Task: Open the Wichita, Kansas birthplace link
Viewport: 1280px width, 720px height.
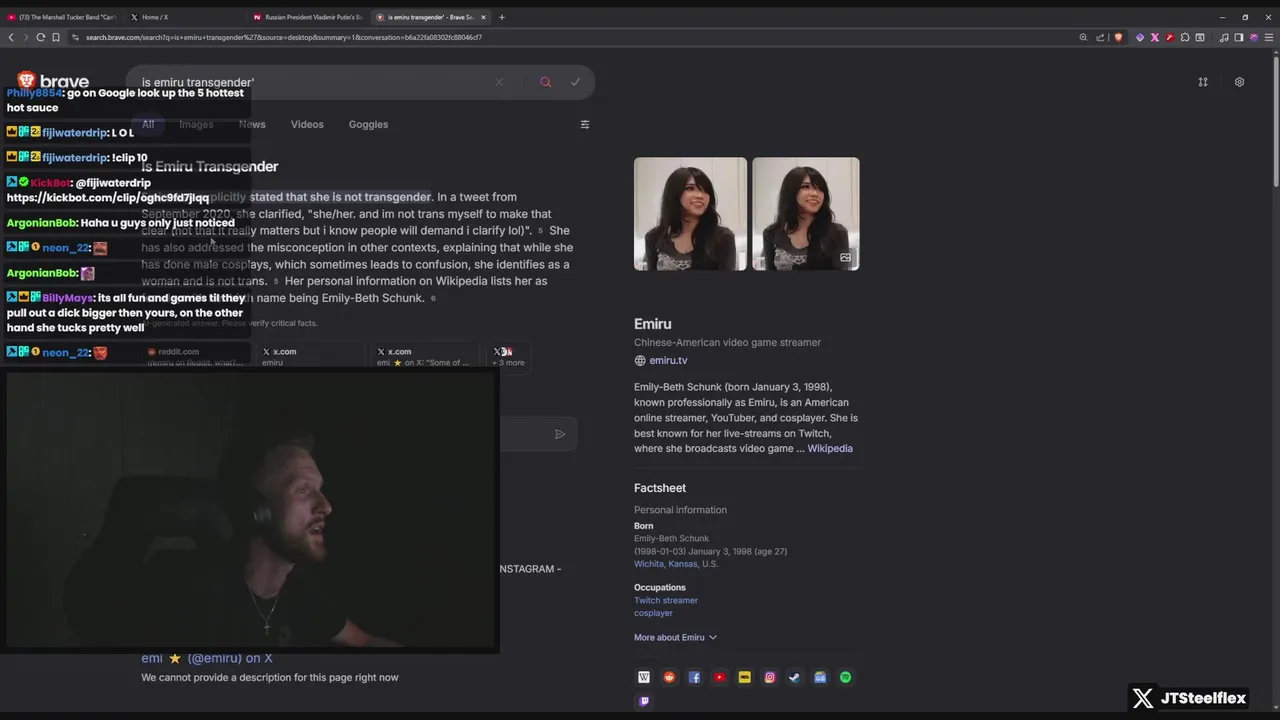Action: pyautogui.click(x=666, y=564)
